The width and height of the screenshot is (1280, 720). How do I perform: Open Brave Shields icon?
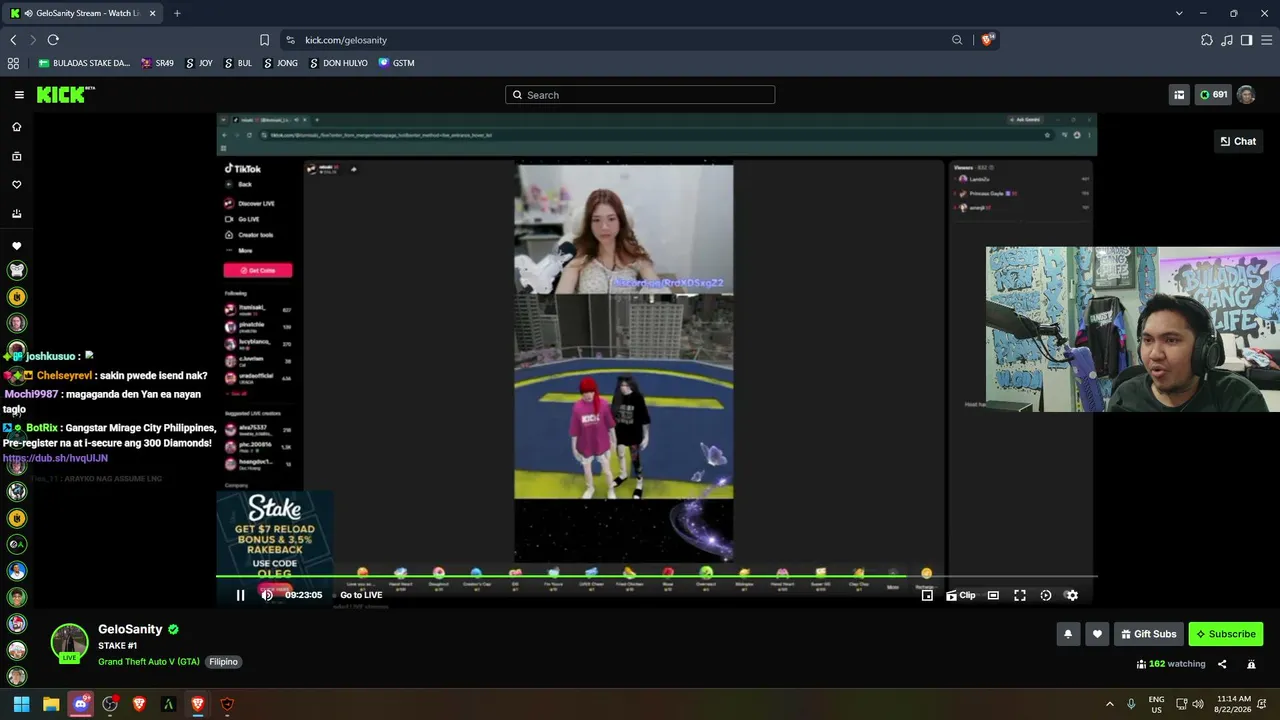(x=988, y=40)
